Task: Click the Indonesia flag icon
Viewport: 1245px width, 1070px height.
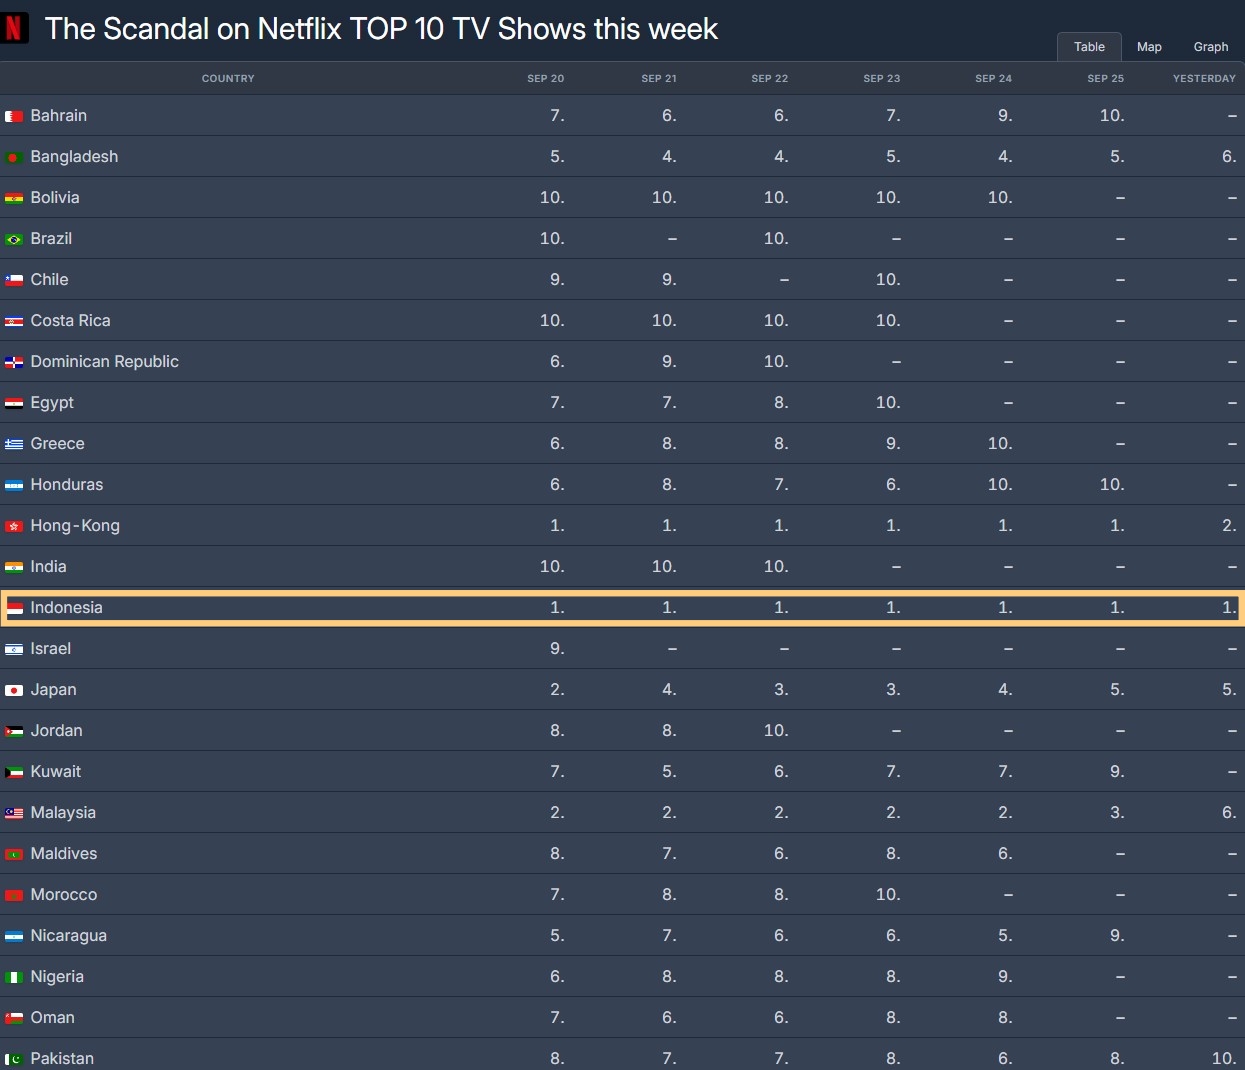Action: (14, 609)
